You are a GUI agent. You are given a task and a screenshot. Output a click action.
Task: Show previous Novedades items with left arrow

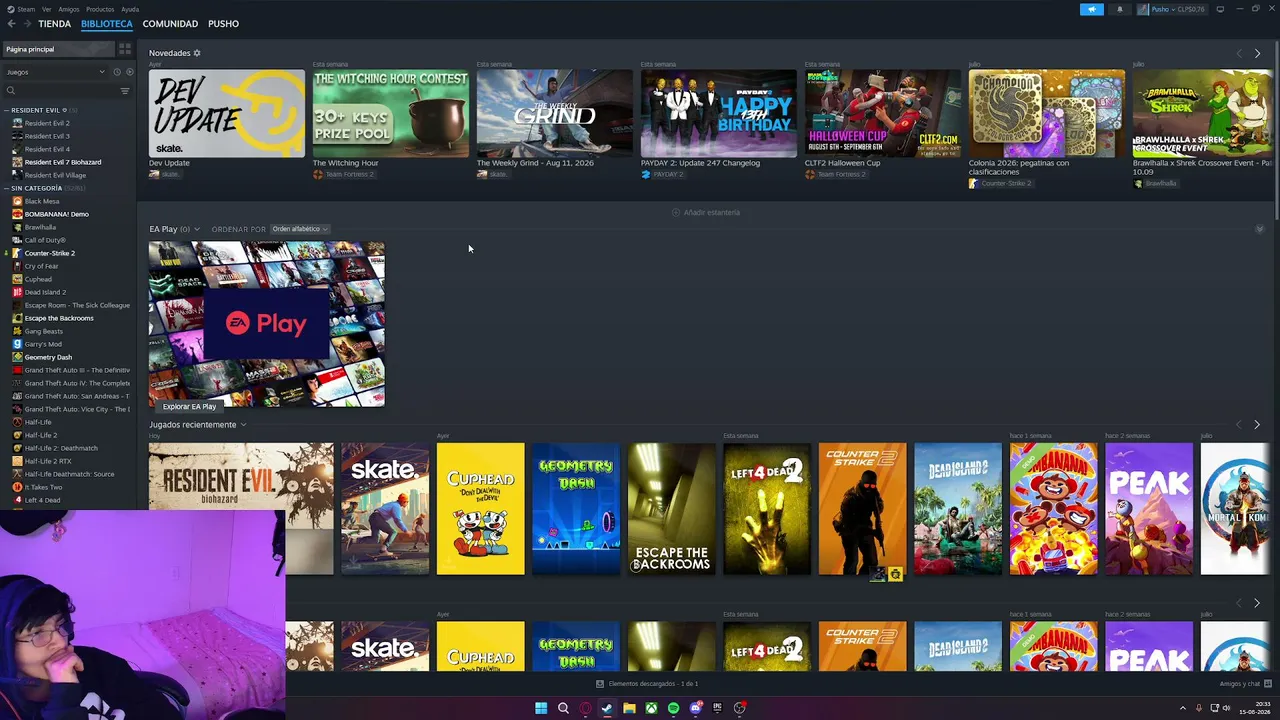point(1239,53)
